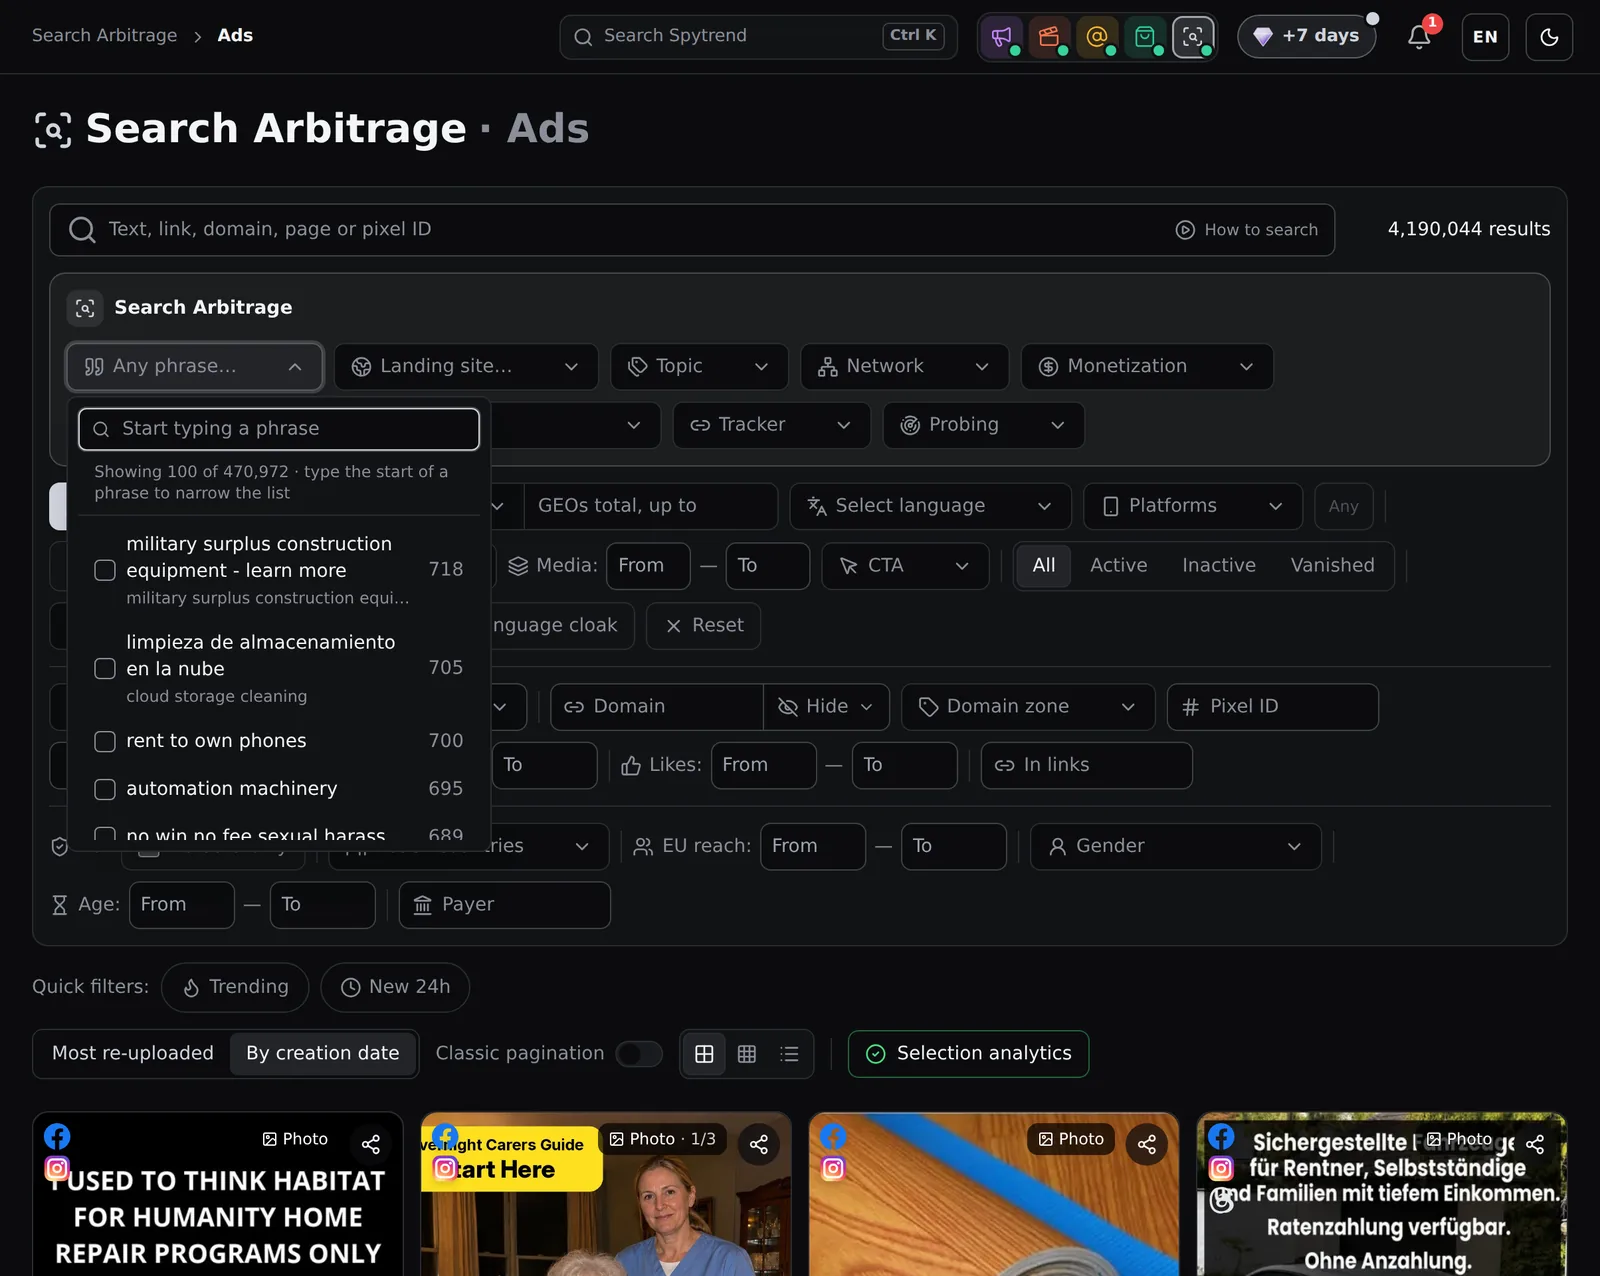This screenshot has height=1276, width=1600.
Task: Share the Habitat for Humanity ad
Action: click(x=371, y=1144)
